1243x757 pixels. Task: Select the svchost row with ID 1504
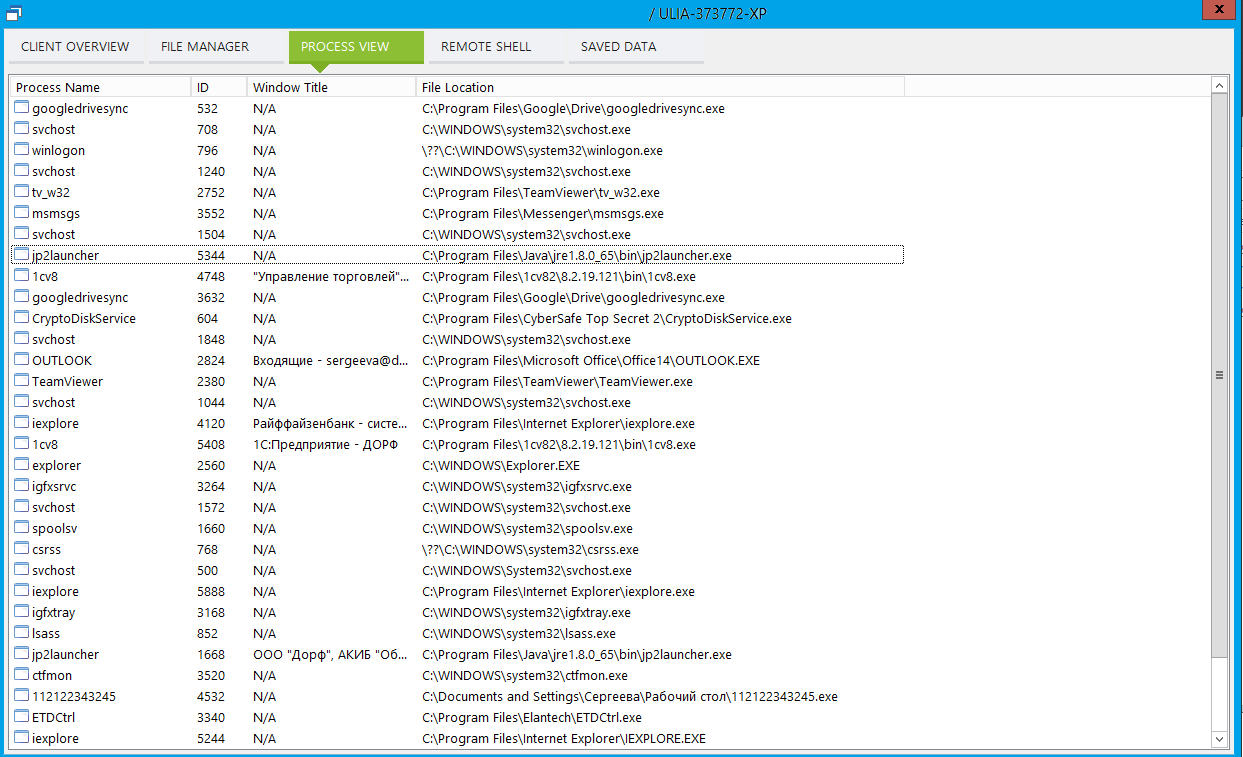tap(457, 234)
